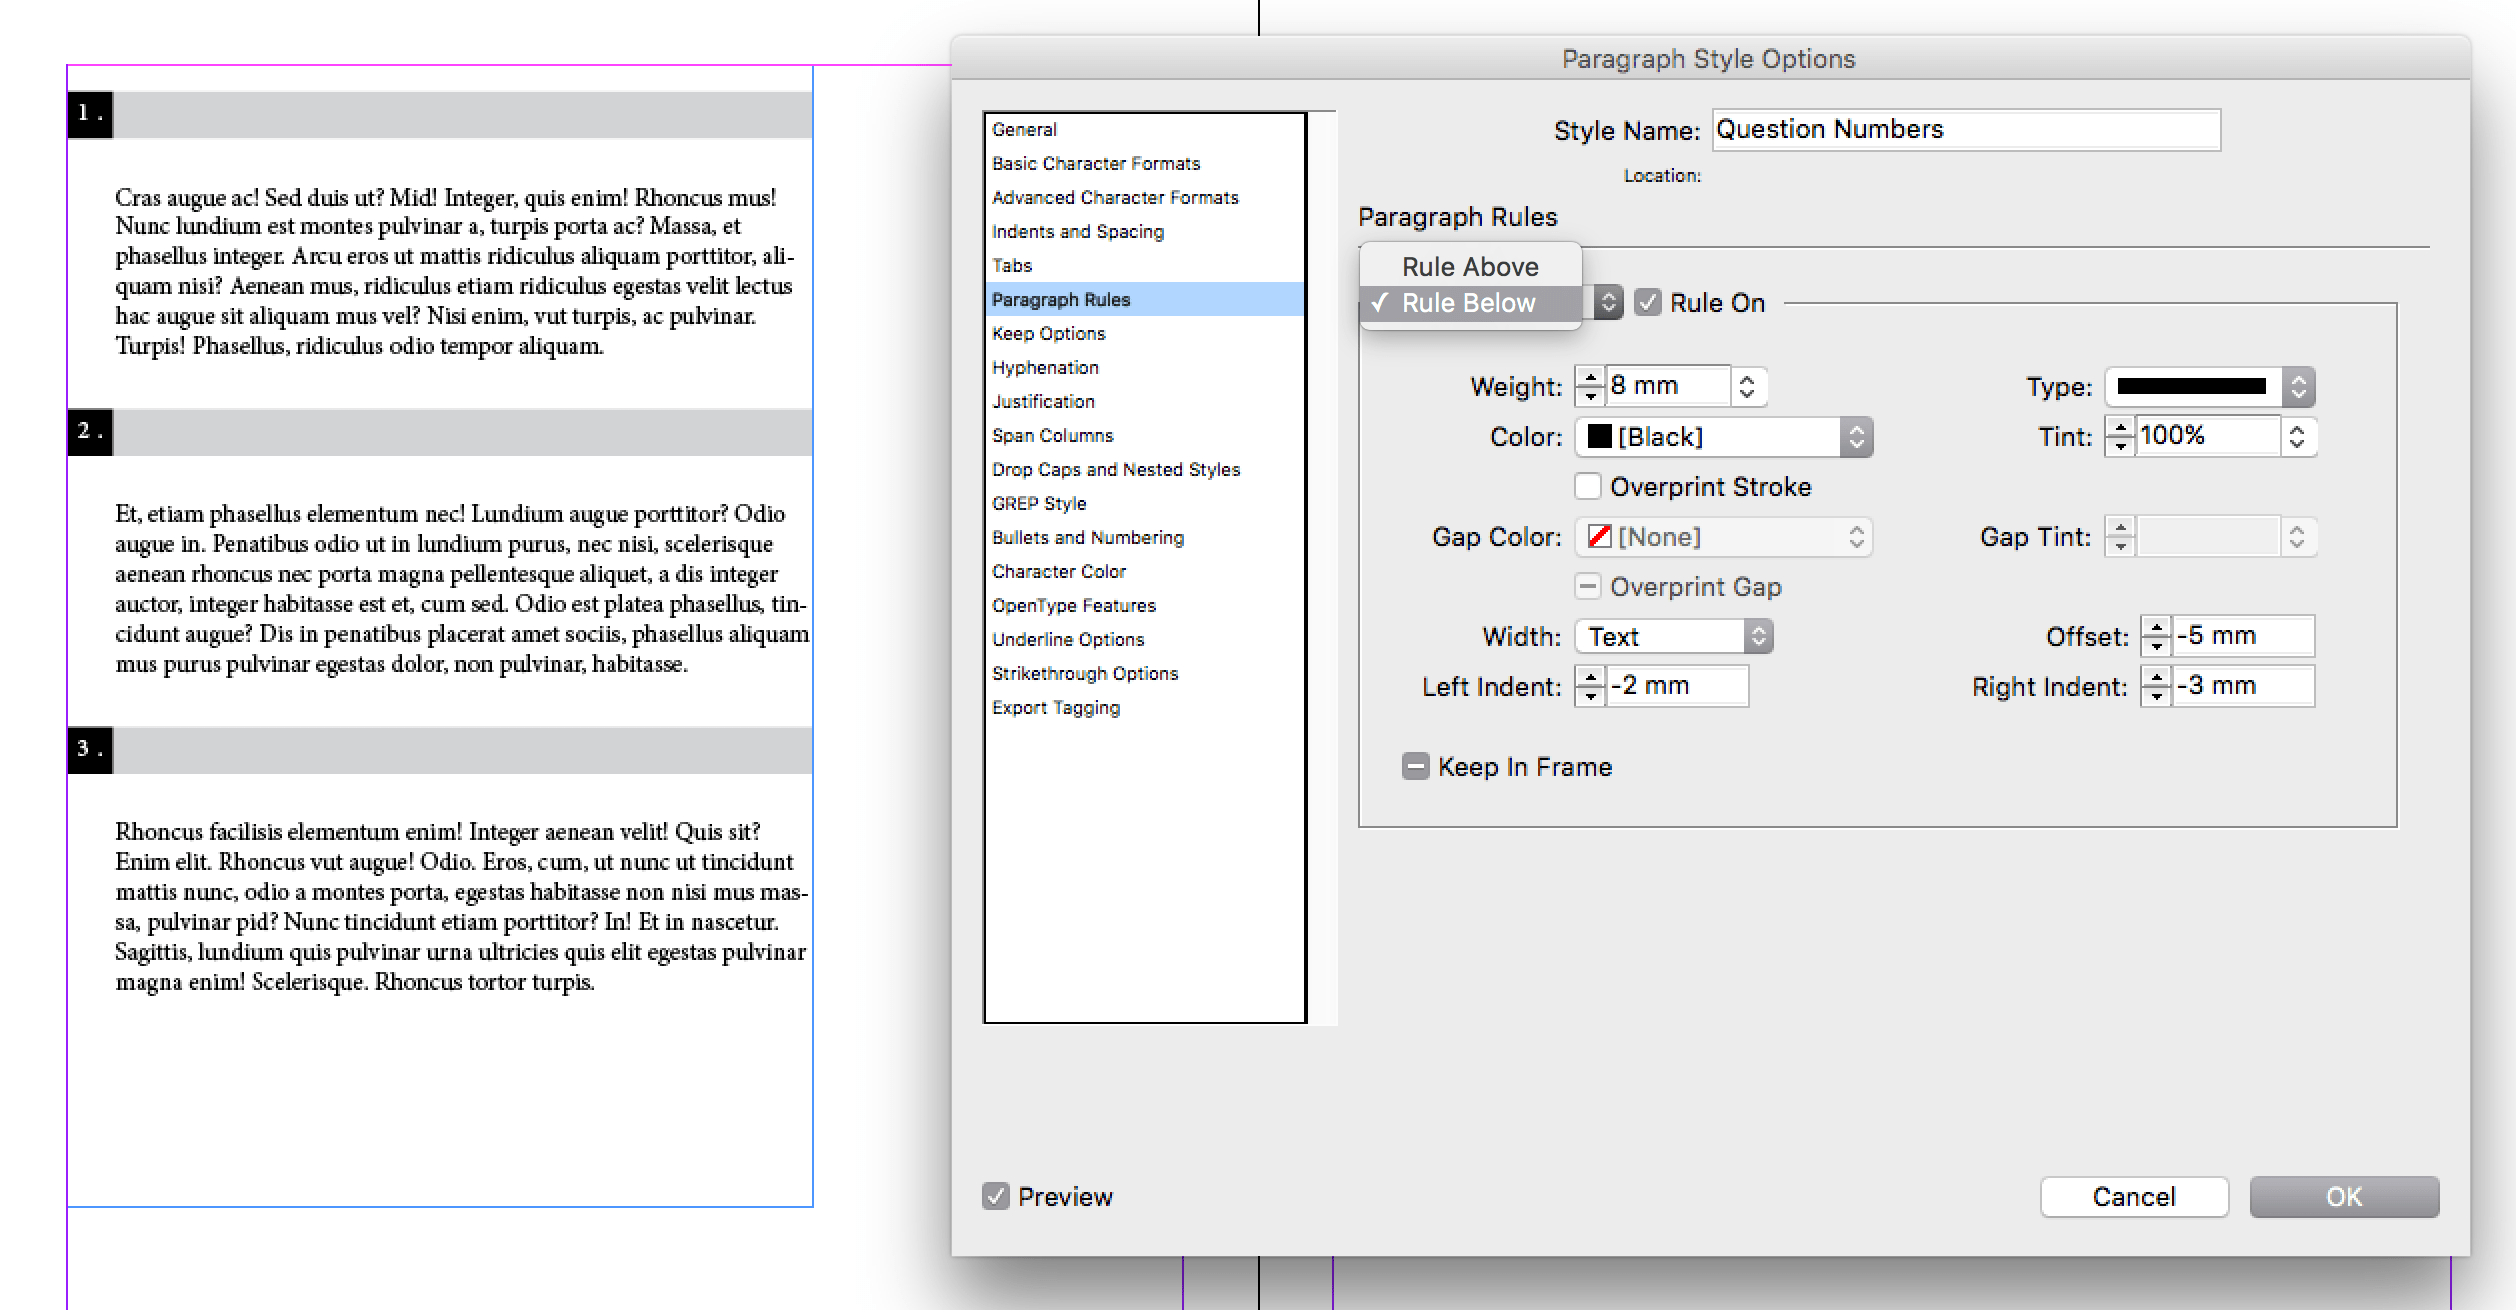Image resolution: width=2516 pixels, height=1310 pixels.
Task: Click the Right Indent stepper arrows
Action: tap(2155, 686)
